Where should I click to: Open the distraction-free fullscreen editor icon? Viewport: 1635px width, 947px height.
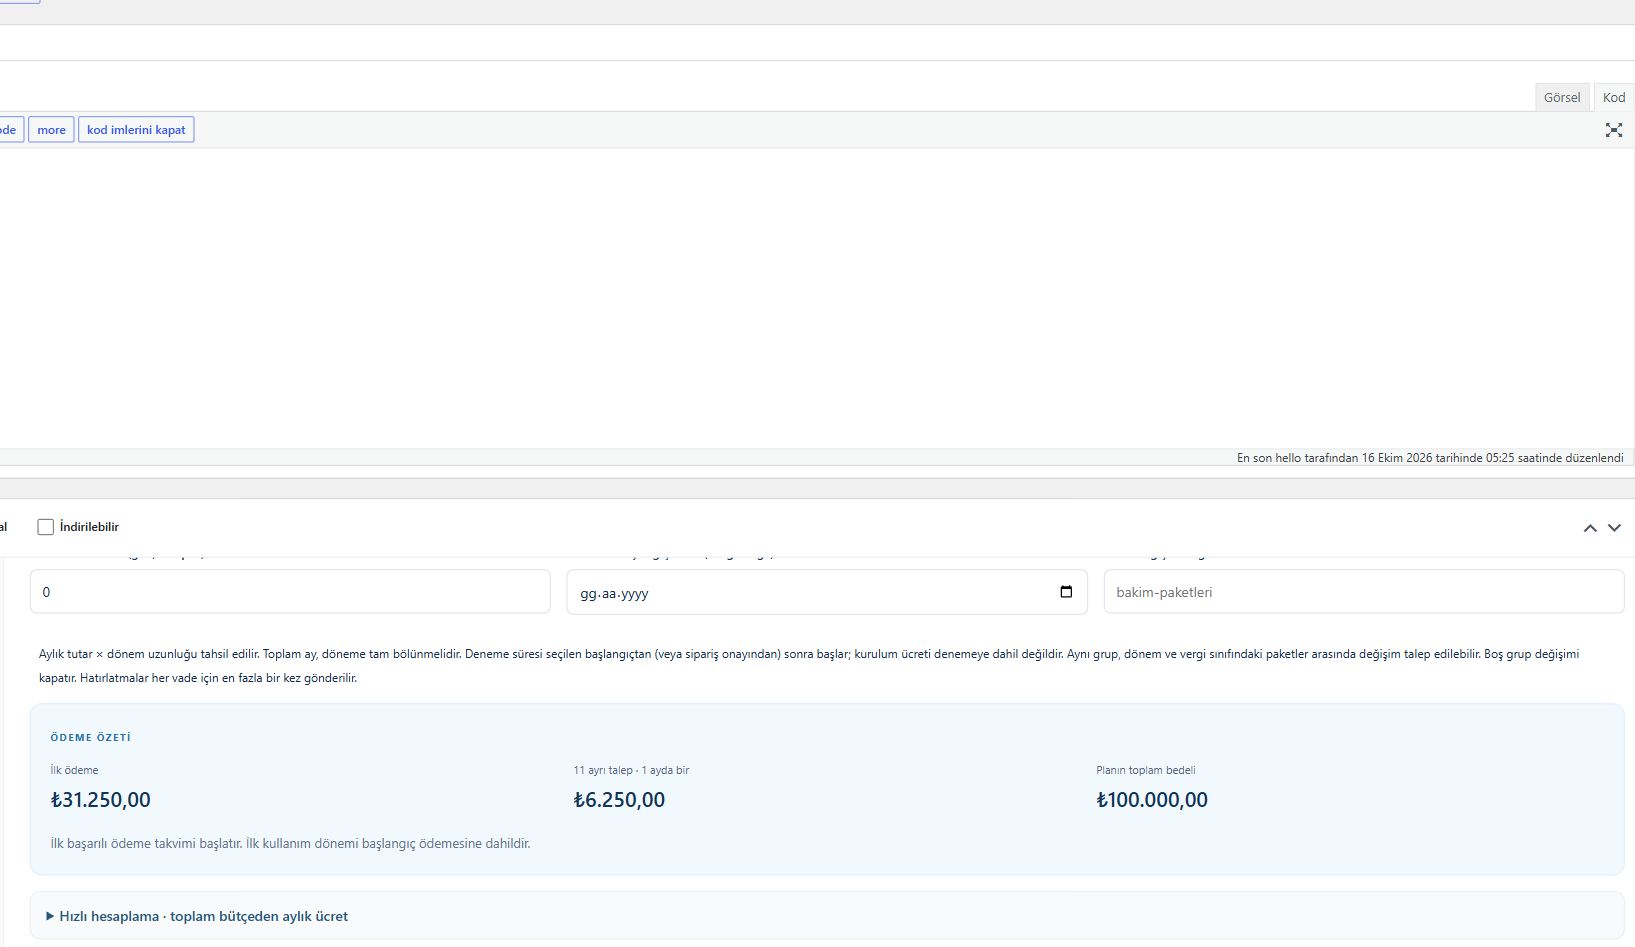[x=1613, y=130]
